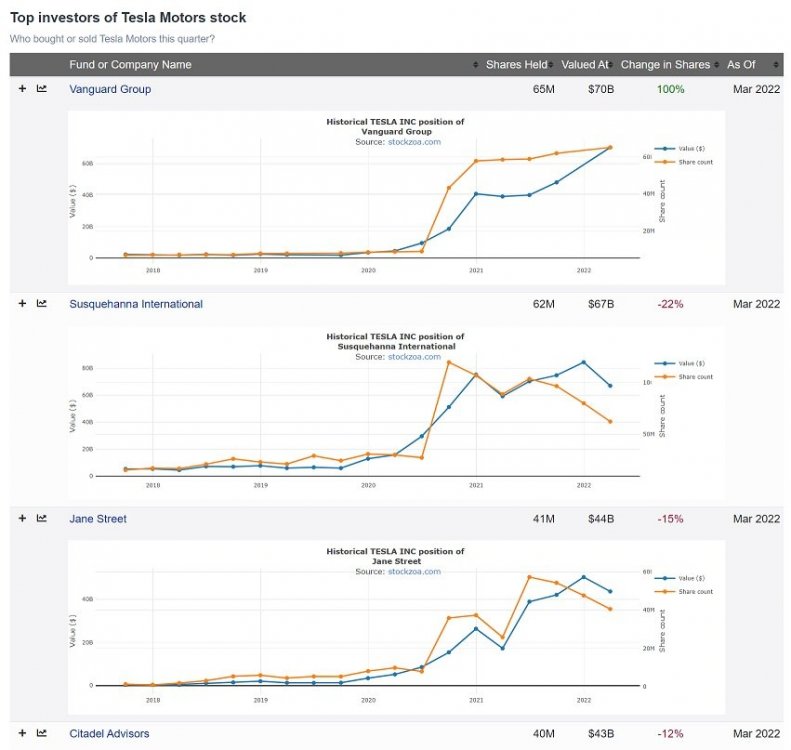This screenshot has width=791, height=750.
Task: Open the Citadel Advisors link
Action: click(x=109, y=733)
